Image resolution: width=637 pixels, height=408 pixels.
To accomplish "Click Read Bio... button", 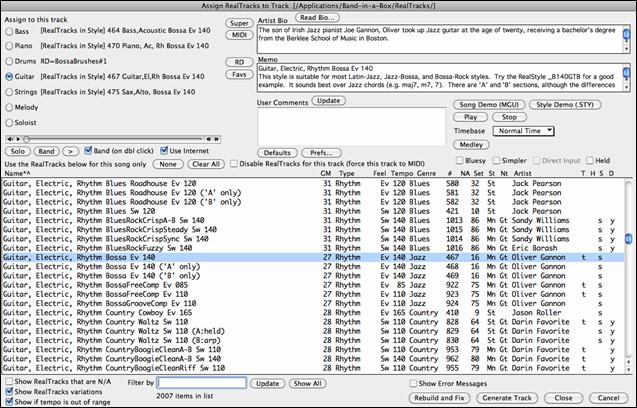I will [317, 17].
